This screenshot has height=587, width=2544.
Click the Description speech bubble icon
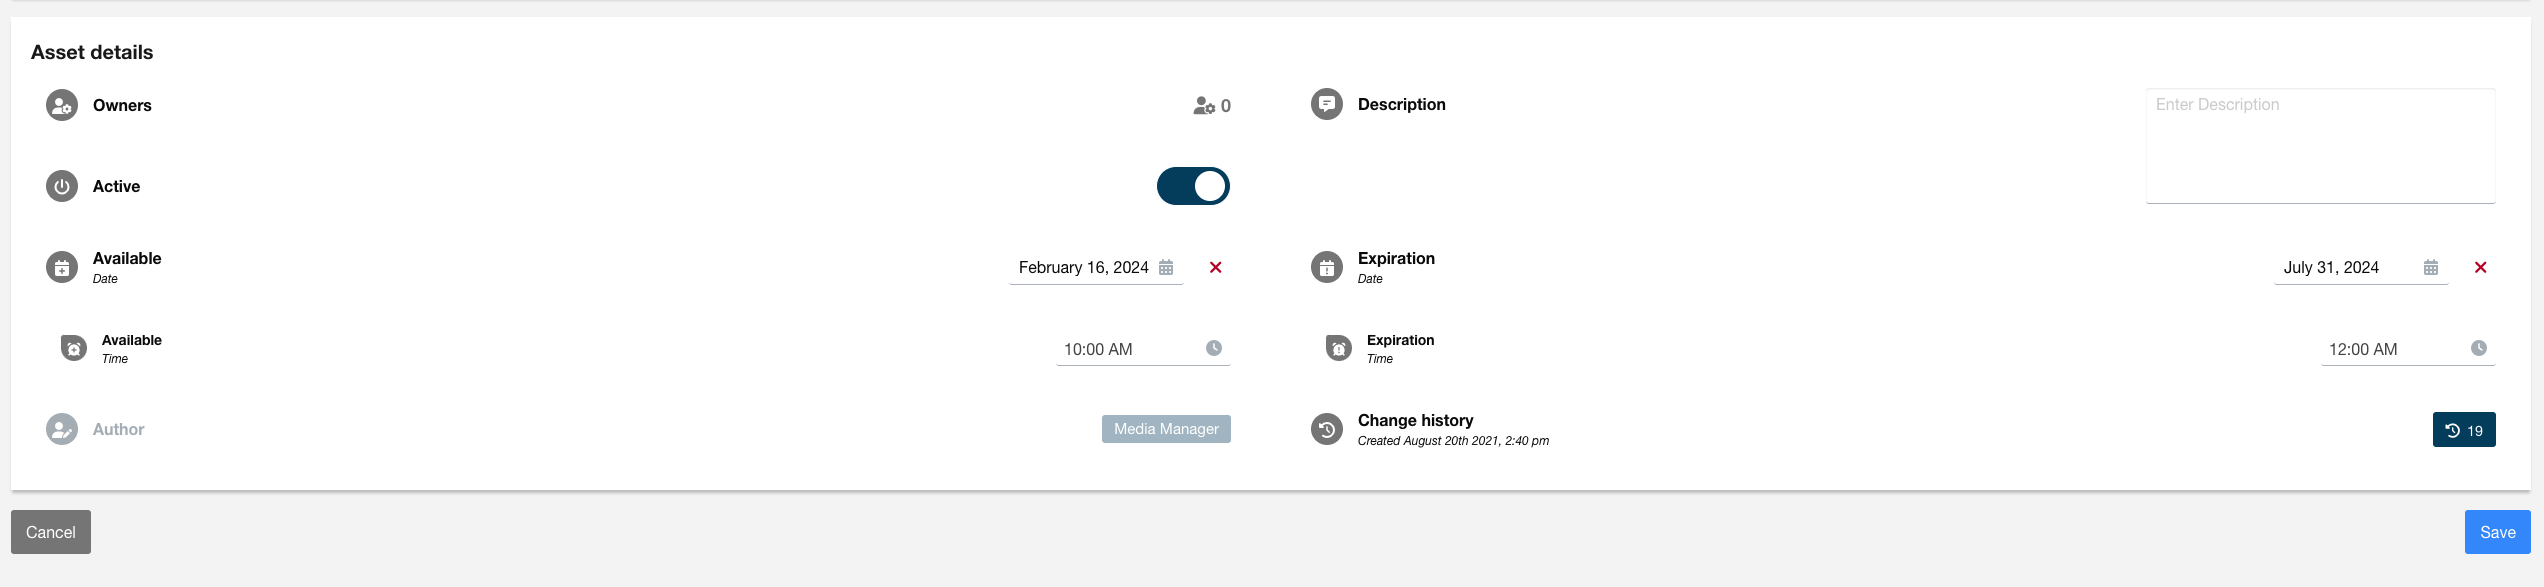1327,104
